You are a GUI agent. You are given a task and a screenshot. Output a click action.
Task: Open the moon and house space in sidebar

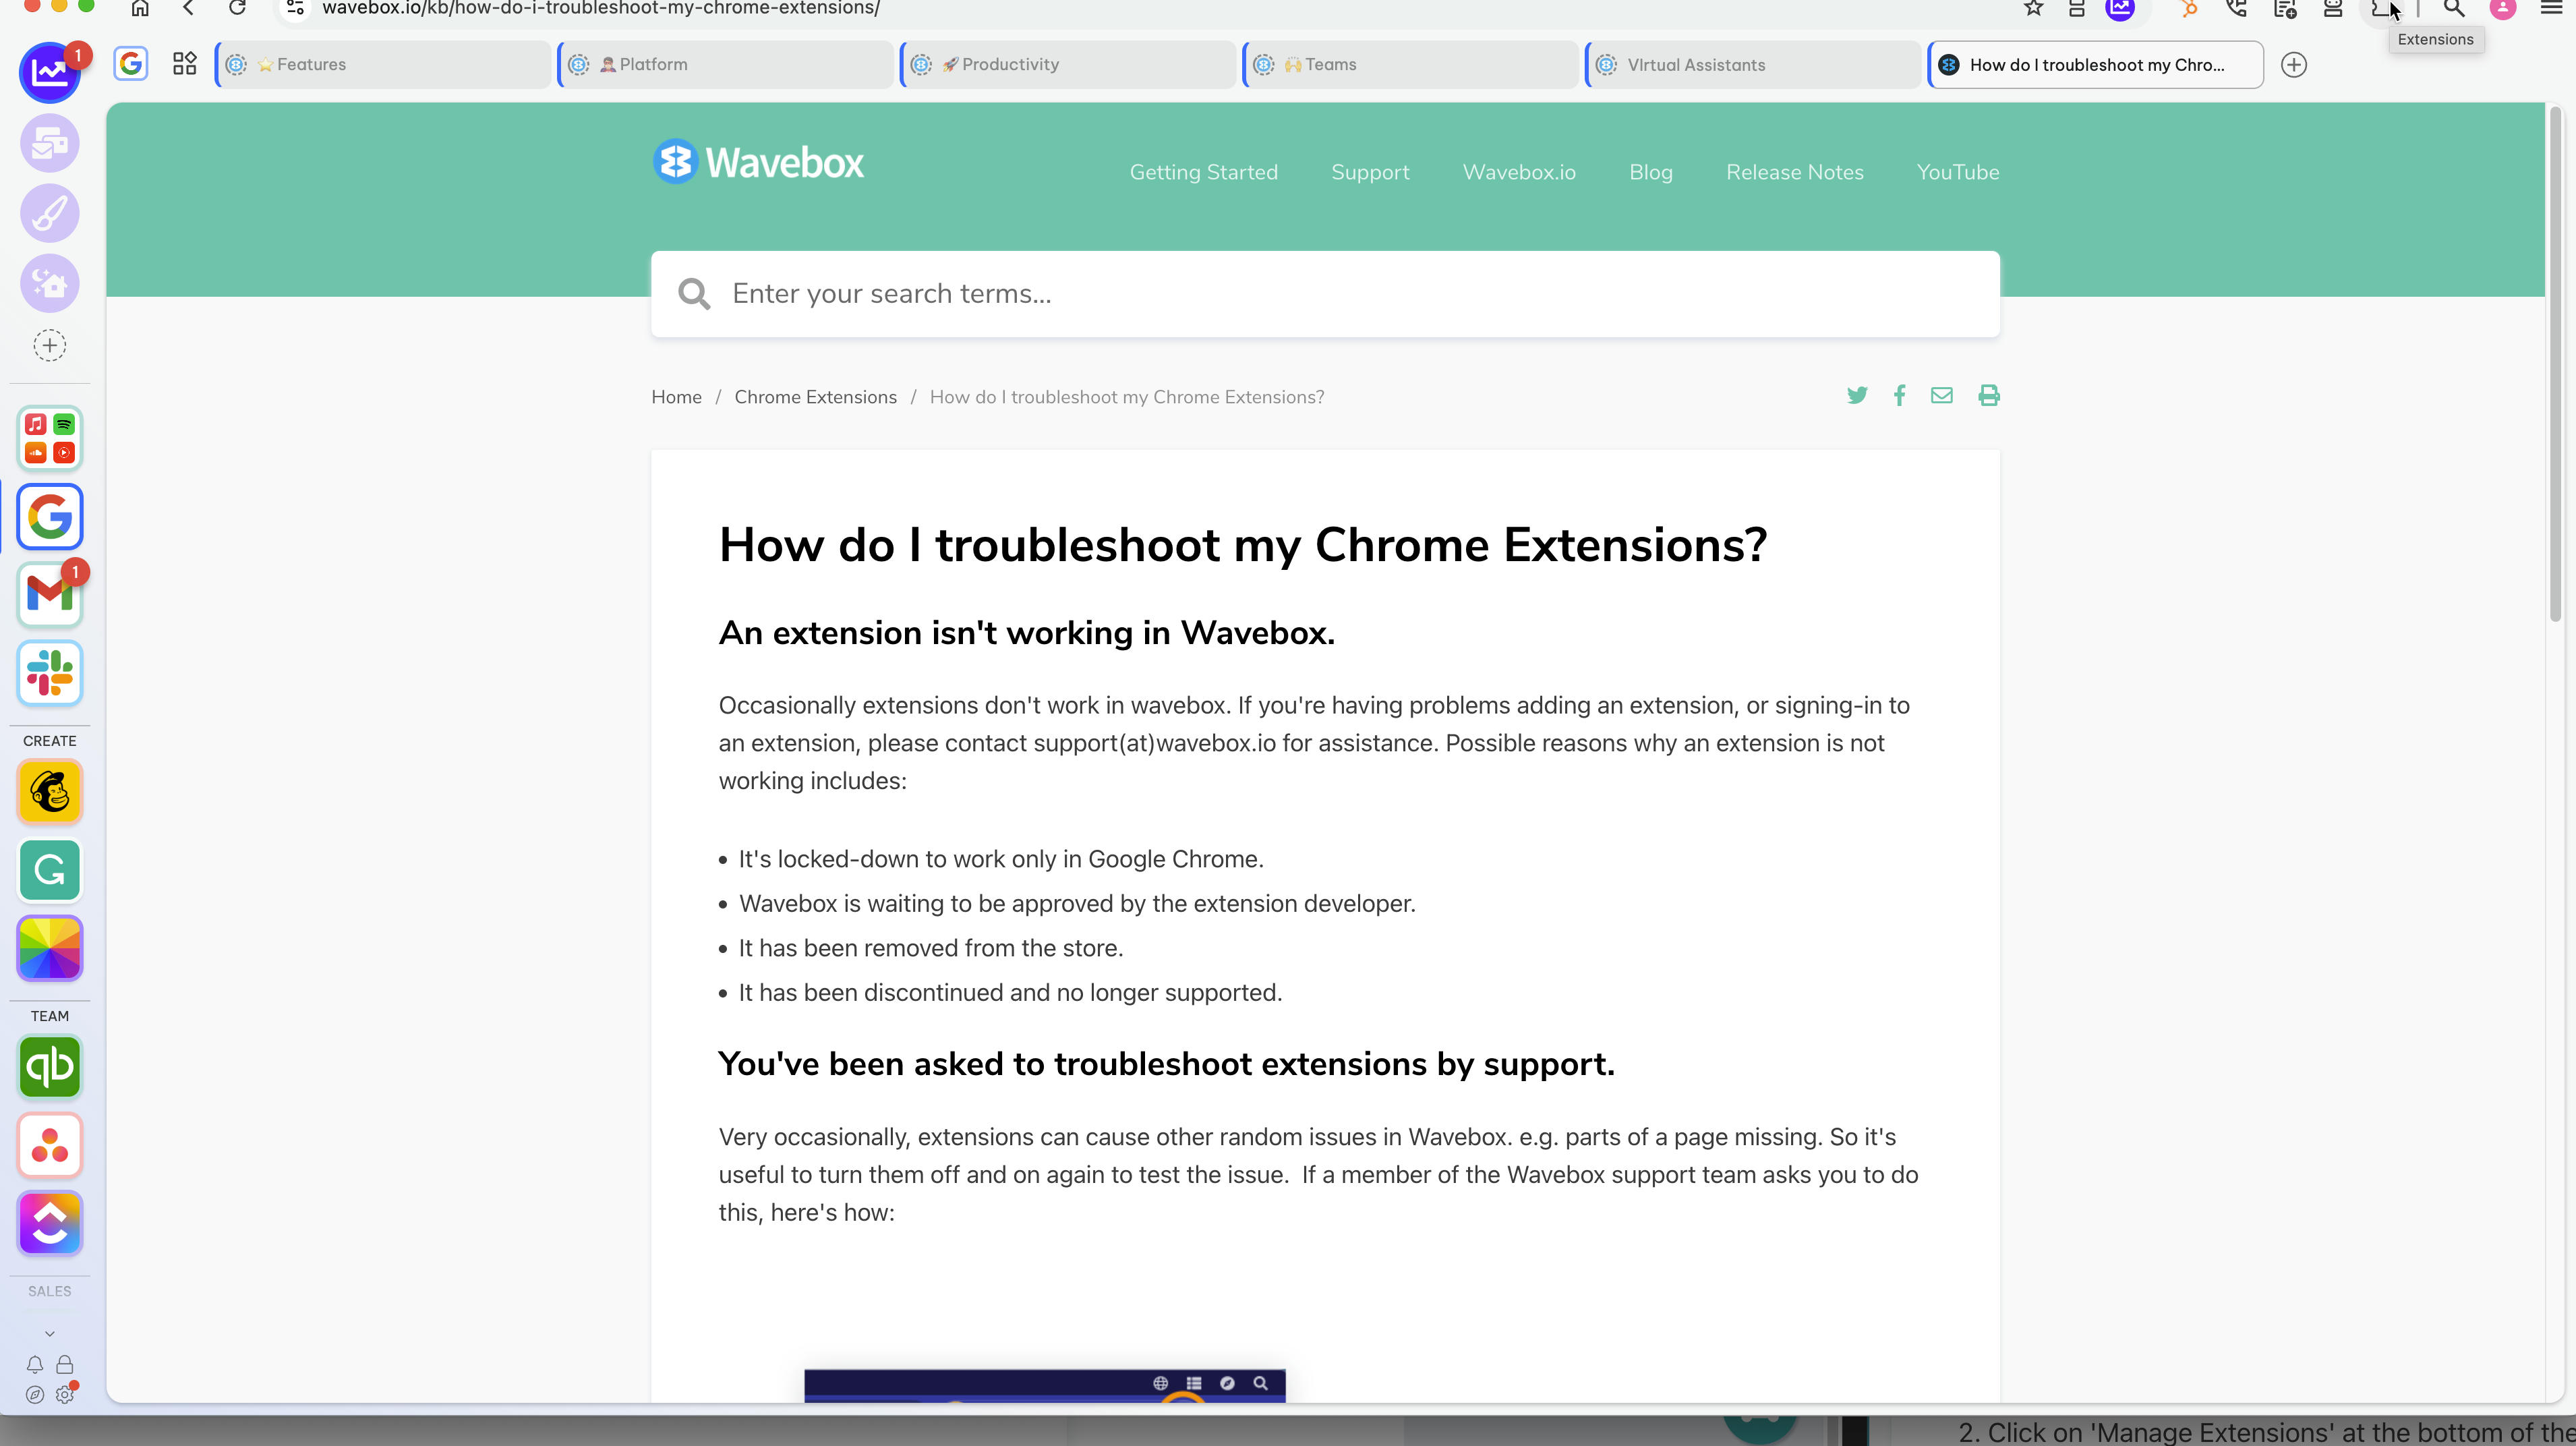tap(49, 283)
